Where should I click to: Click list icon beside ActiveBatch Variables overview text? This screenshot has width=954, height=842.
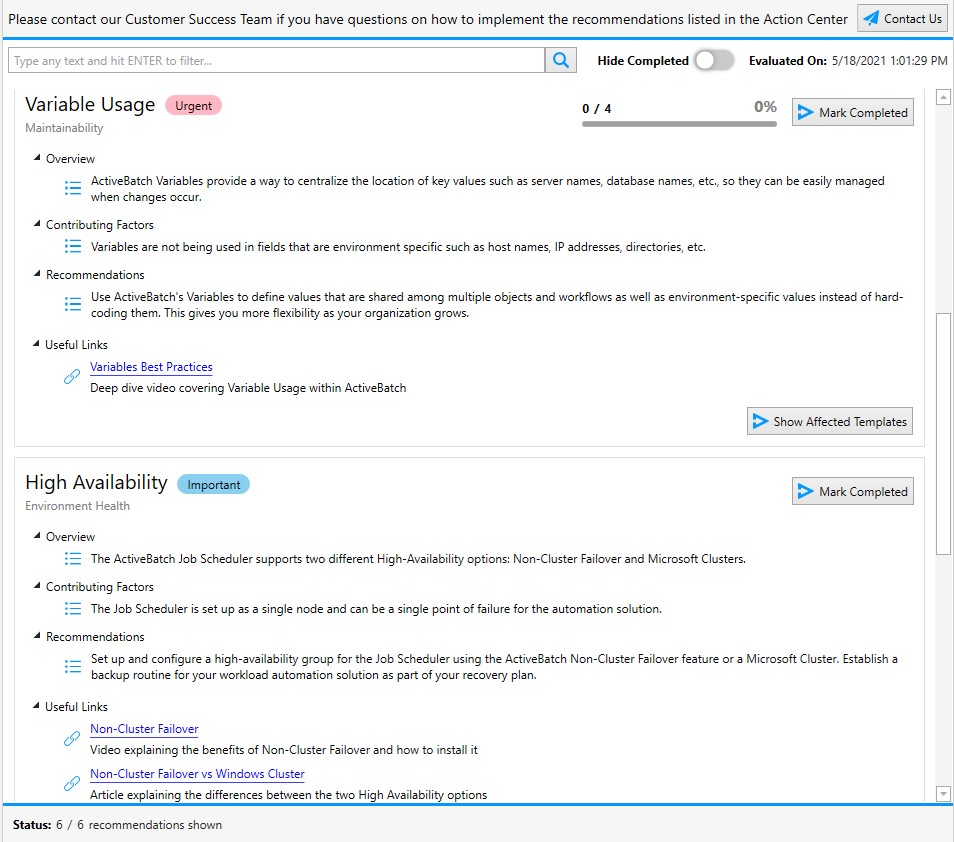coord(73,188)
